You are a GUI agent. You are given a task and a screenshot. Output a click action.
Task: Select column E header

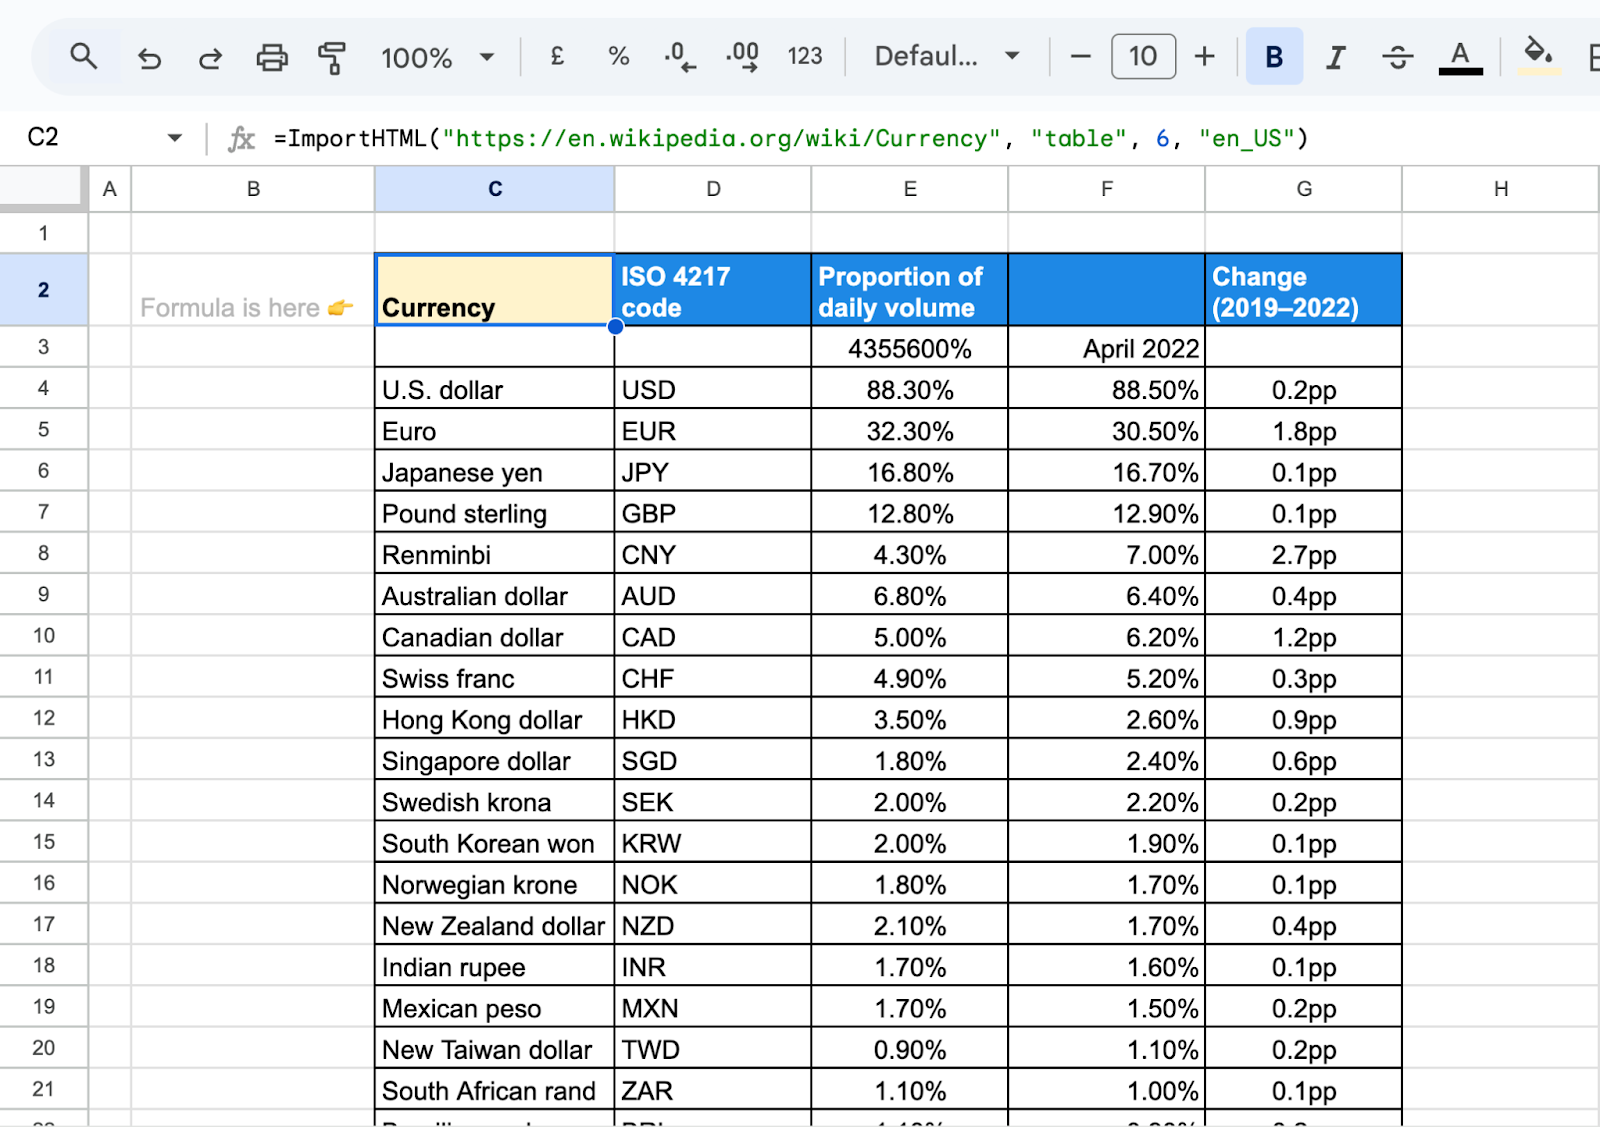[x=910, y=189]
